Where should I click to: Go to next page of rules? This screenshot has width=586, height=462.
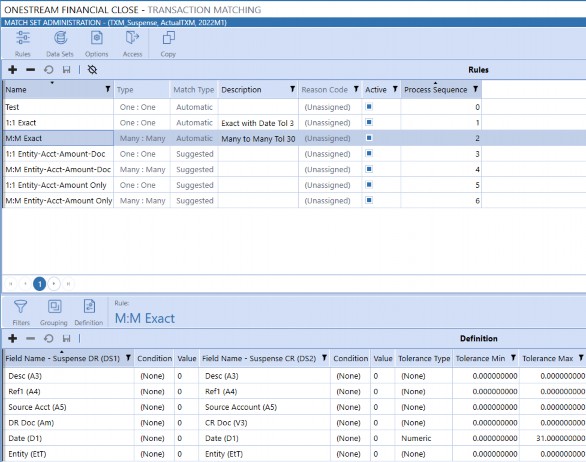[x=54, y=284]
